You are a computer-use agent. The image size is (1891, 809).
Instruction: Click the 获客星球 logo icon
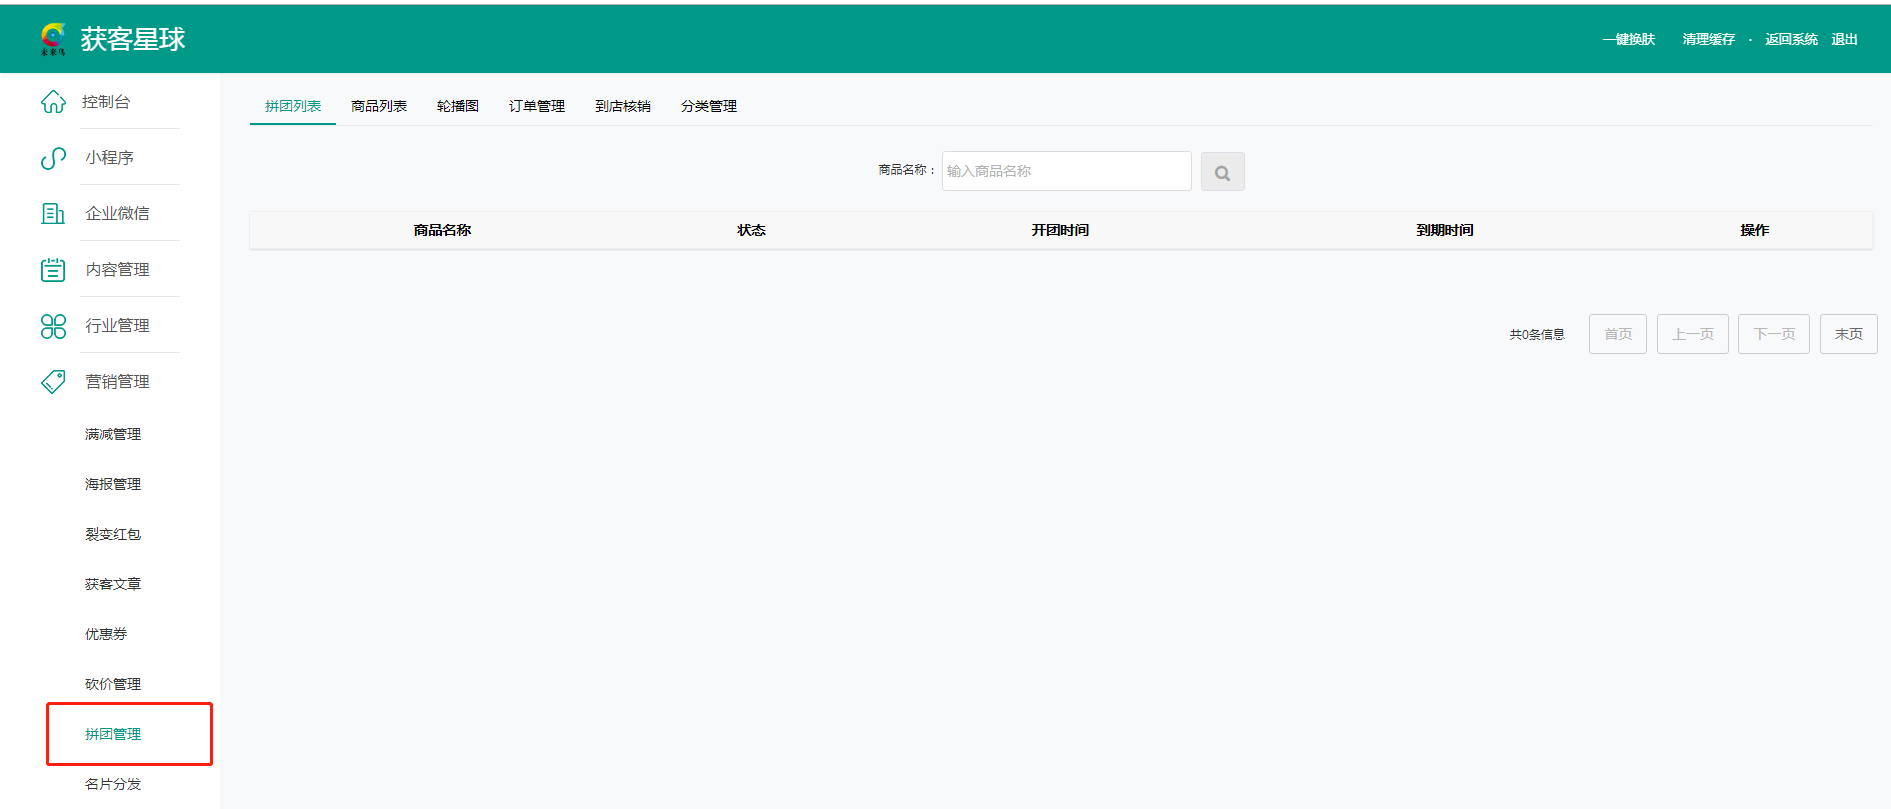click(x=53, y=39)
